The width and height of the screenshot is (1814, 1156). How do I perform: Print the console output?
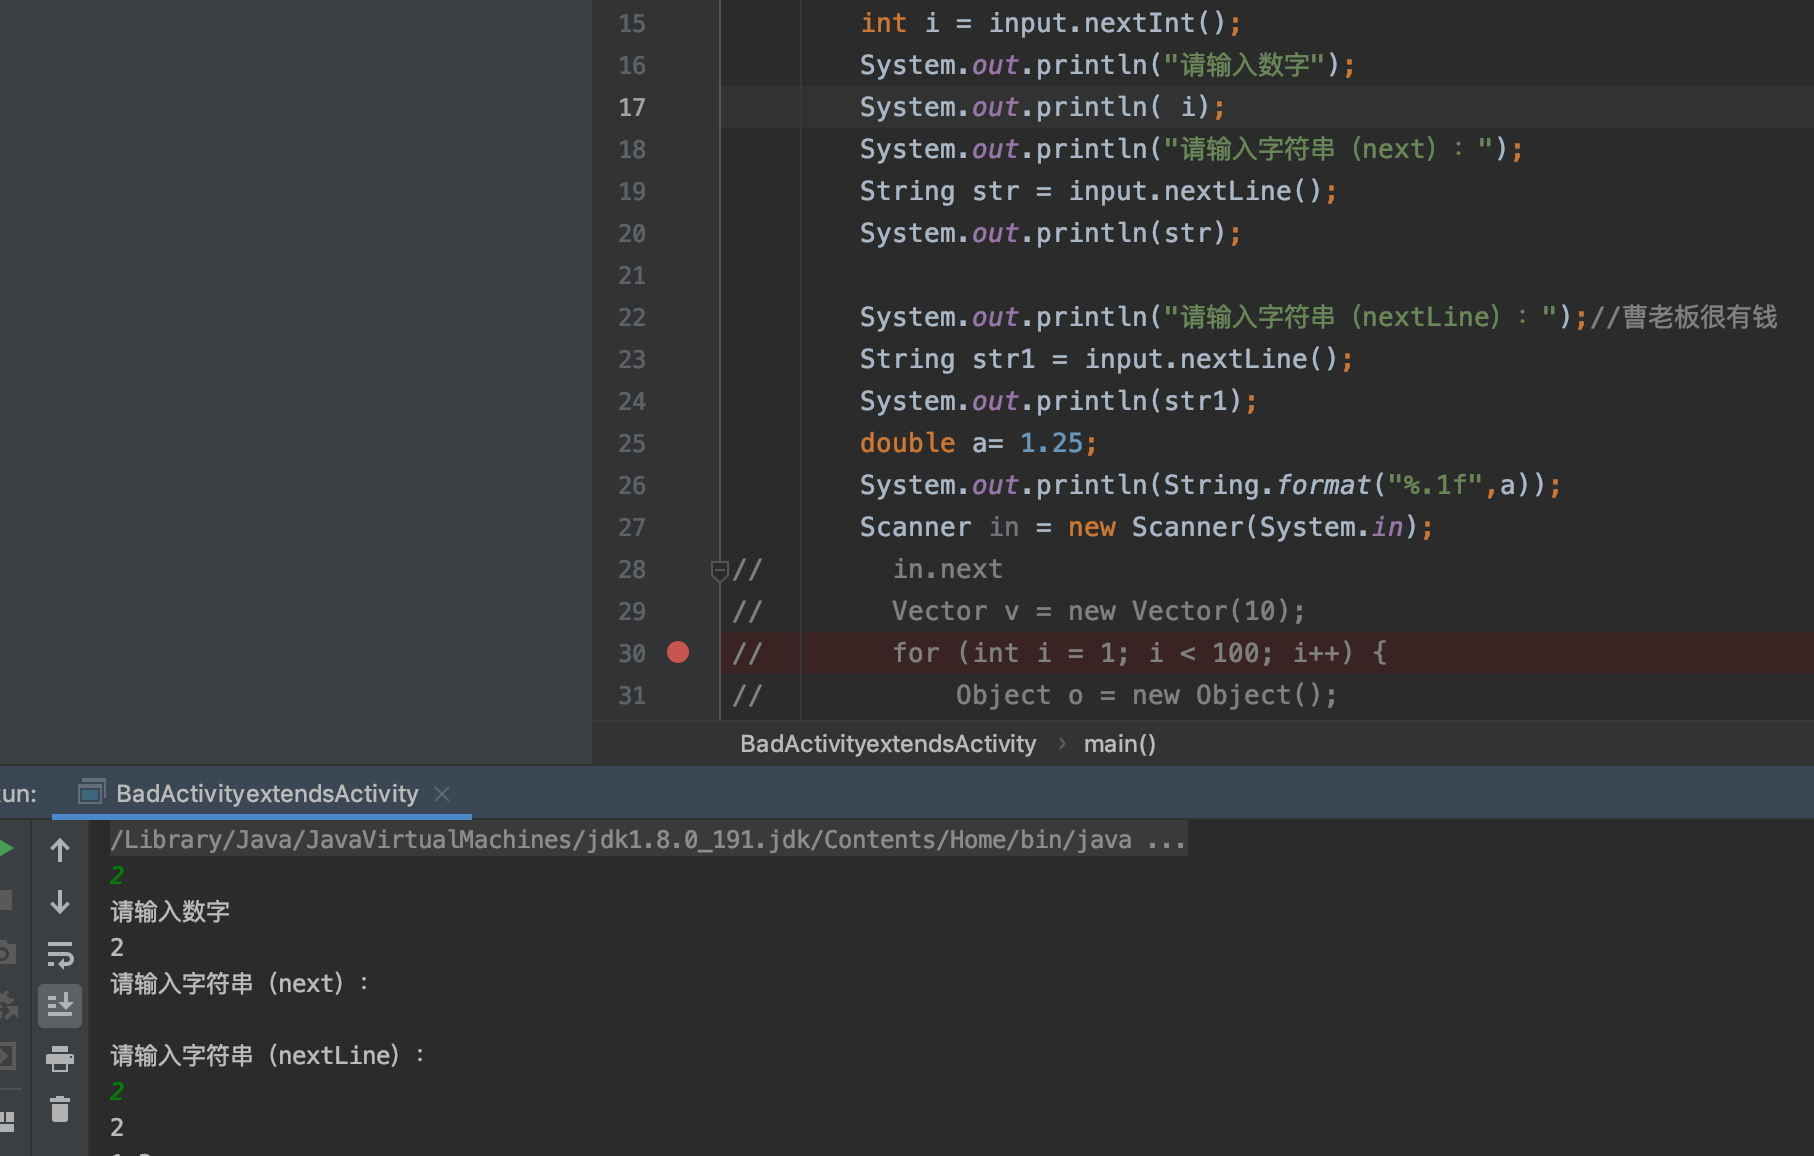pos(60,1057)
